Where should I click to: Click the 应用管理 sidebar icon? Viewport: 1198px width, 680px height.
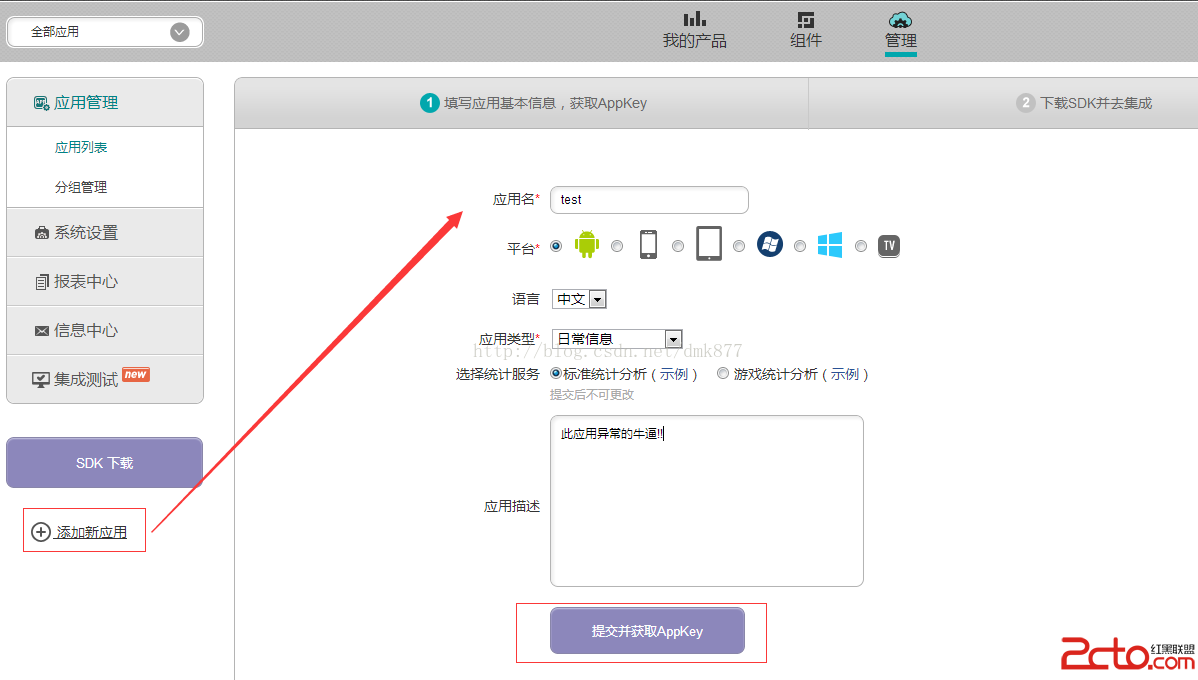41,102
